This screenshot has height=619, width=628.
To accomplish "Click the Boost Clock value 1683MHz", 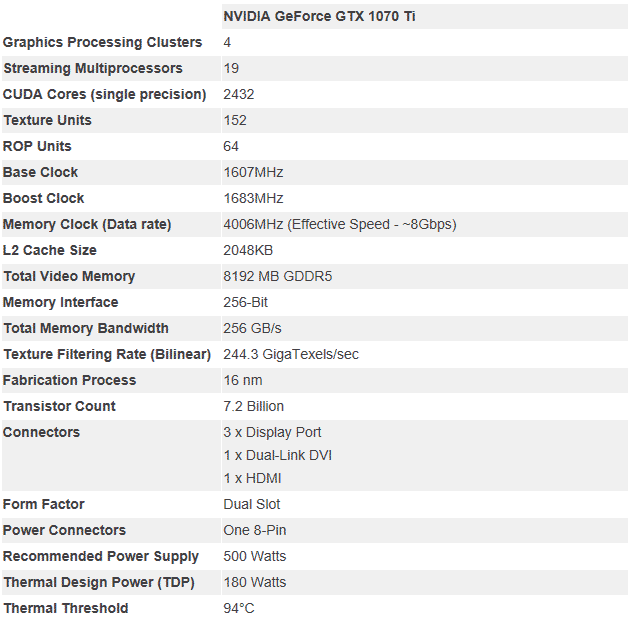I will click(253, 199).
